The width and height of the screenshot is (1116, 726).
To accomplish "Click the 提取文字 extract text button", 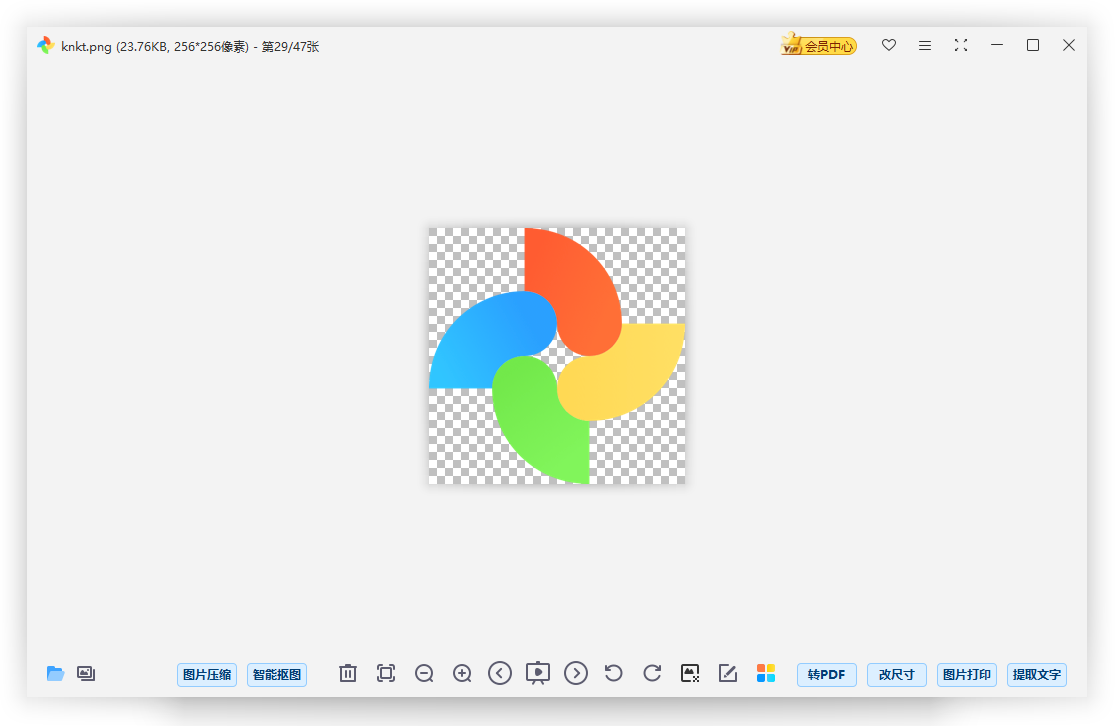I will click(1037, 675).
